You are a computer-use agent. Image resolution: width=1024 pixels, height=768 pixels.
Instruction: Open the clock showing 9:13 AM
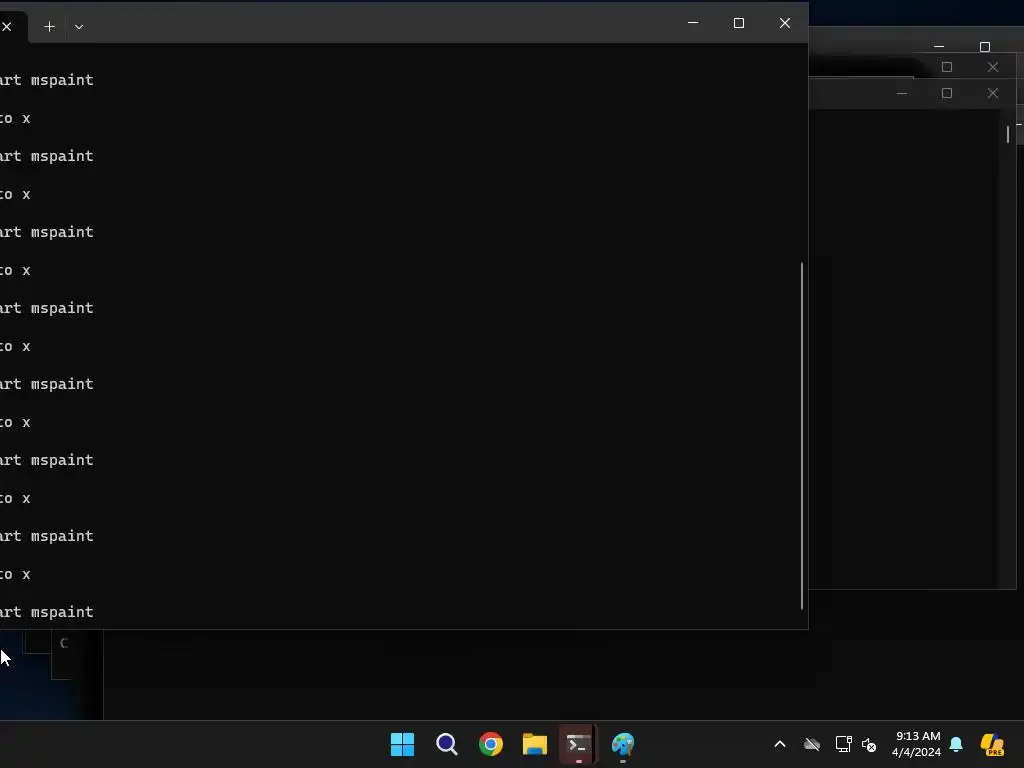[917, 744]
